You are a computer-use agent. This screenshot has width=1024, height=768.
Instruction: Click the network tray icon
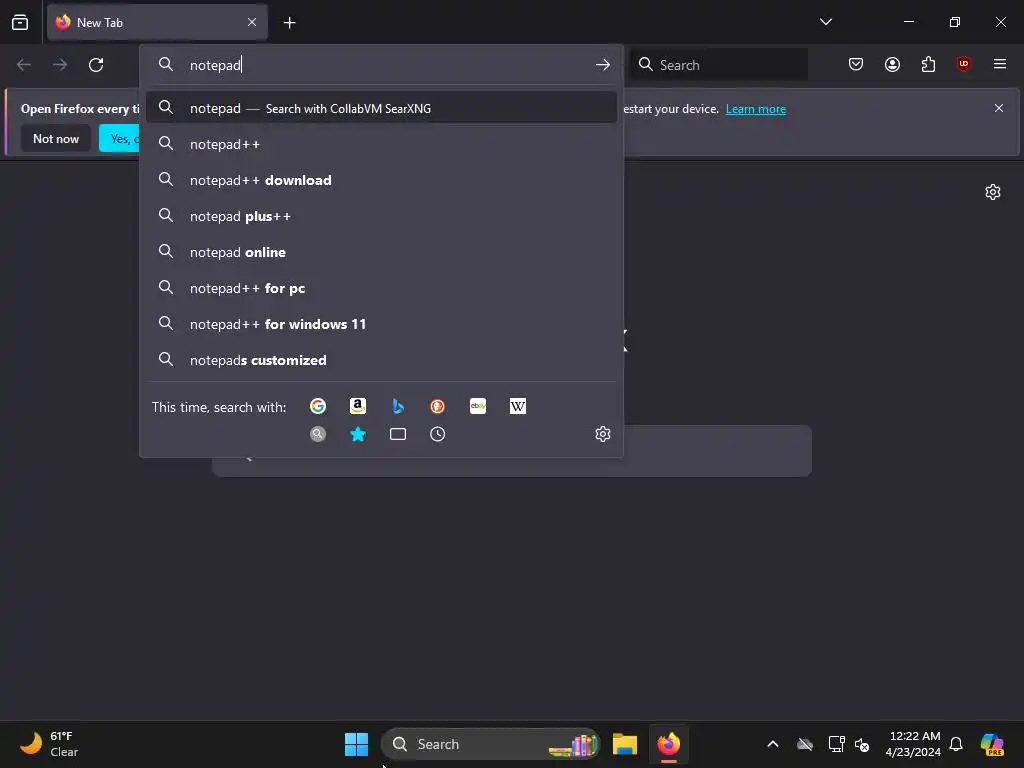point(836,744)
